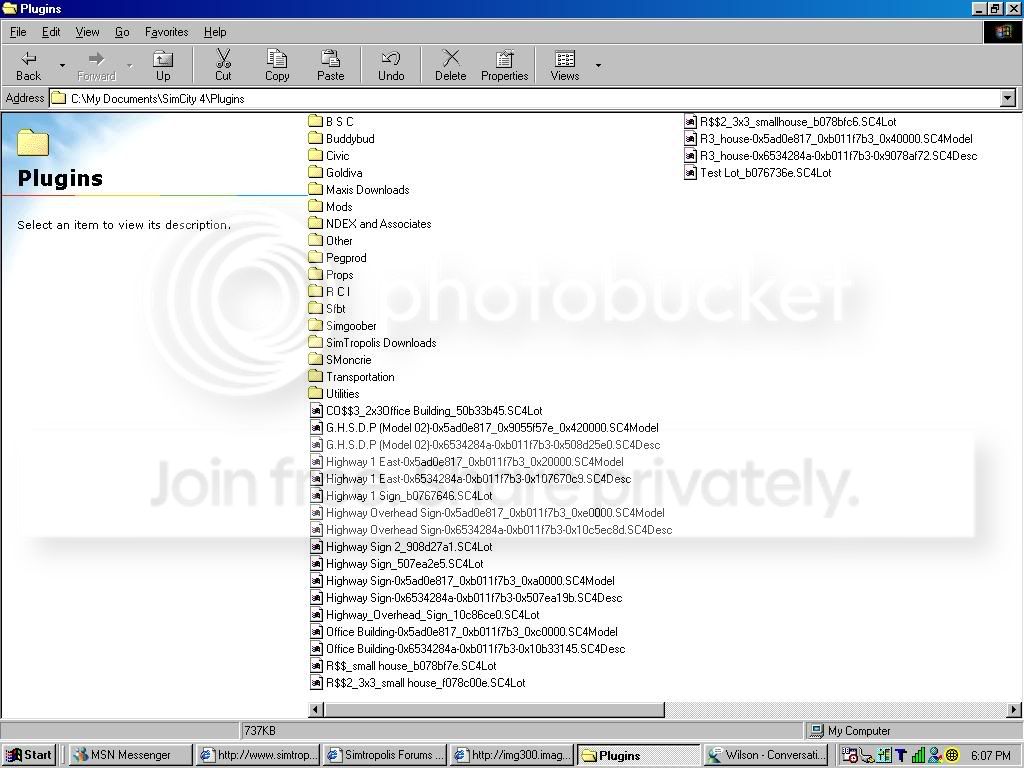The image size is (1024, 768).
Task: Select the Goldiva folder
Action: coord(335,172)
